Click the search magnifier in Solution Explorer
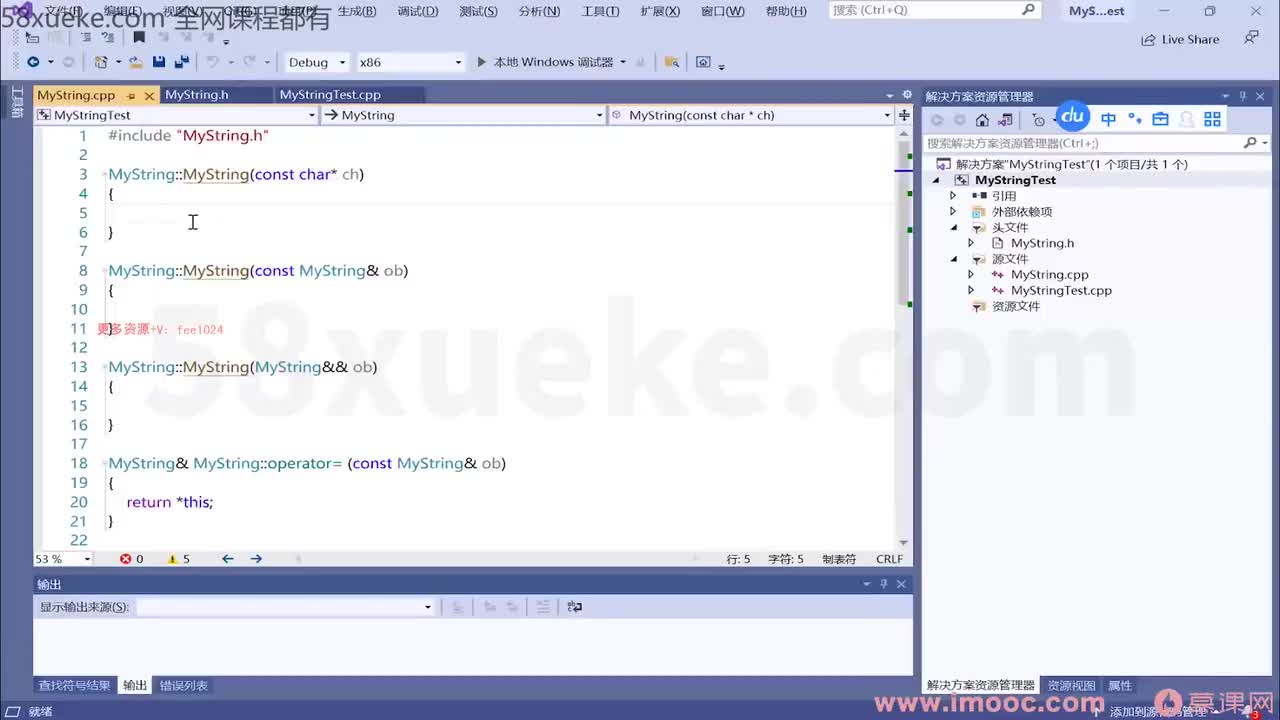Image resolution: width=1280 pixels, height=720 pixels. click(x=1250, y=143)
